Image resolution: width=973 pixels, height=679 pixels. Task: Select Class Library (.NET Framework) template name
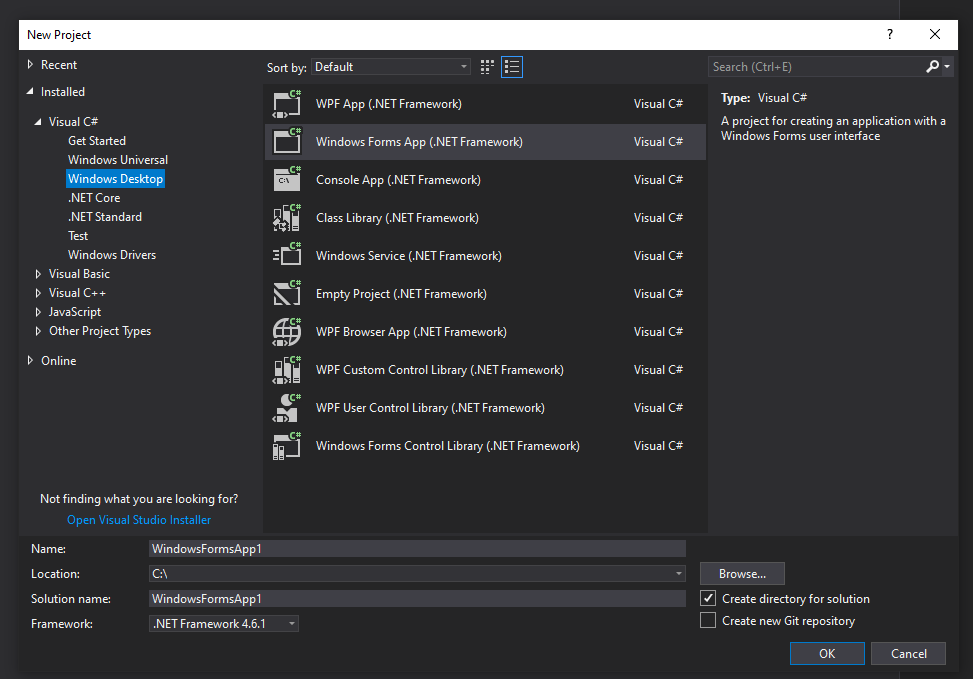point(397,218)
